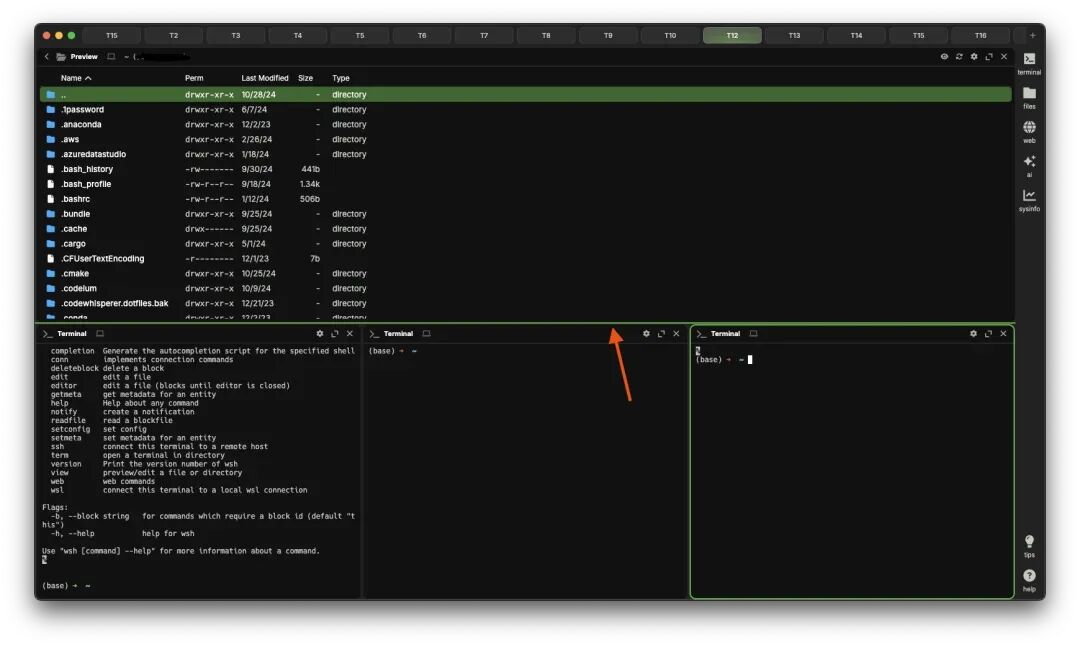Viewport: 1080px width, 646px height.
Task: Open settings menu of the middle Terminal block
Action: [x=645, y=333]
